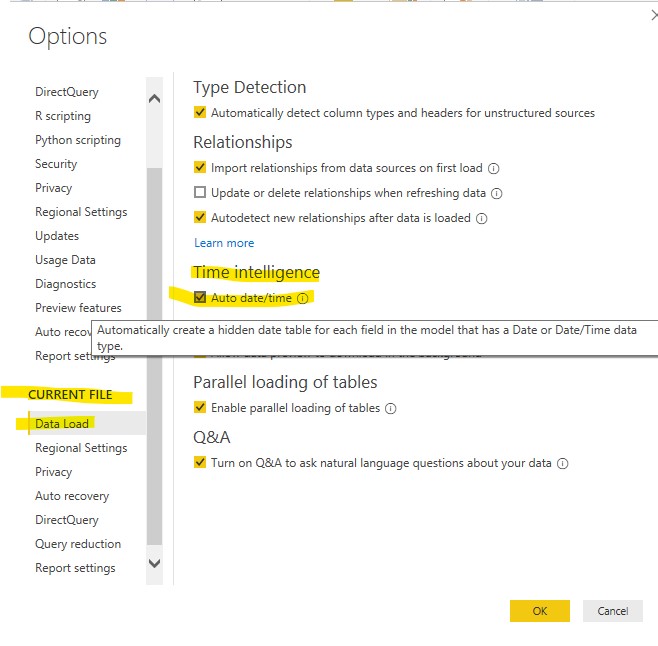Click info icon beside Enable parallel loading

[391, 408]
